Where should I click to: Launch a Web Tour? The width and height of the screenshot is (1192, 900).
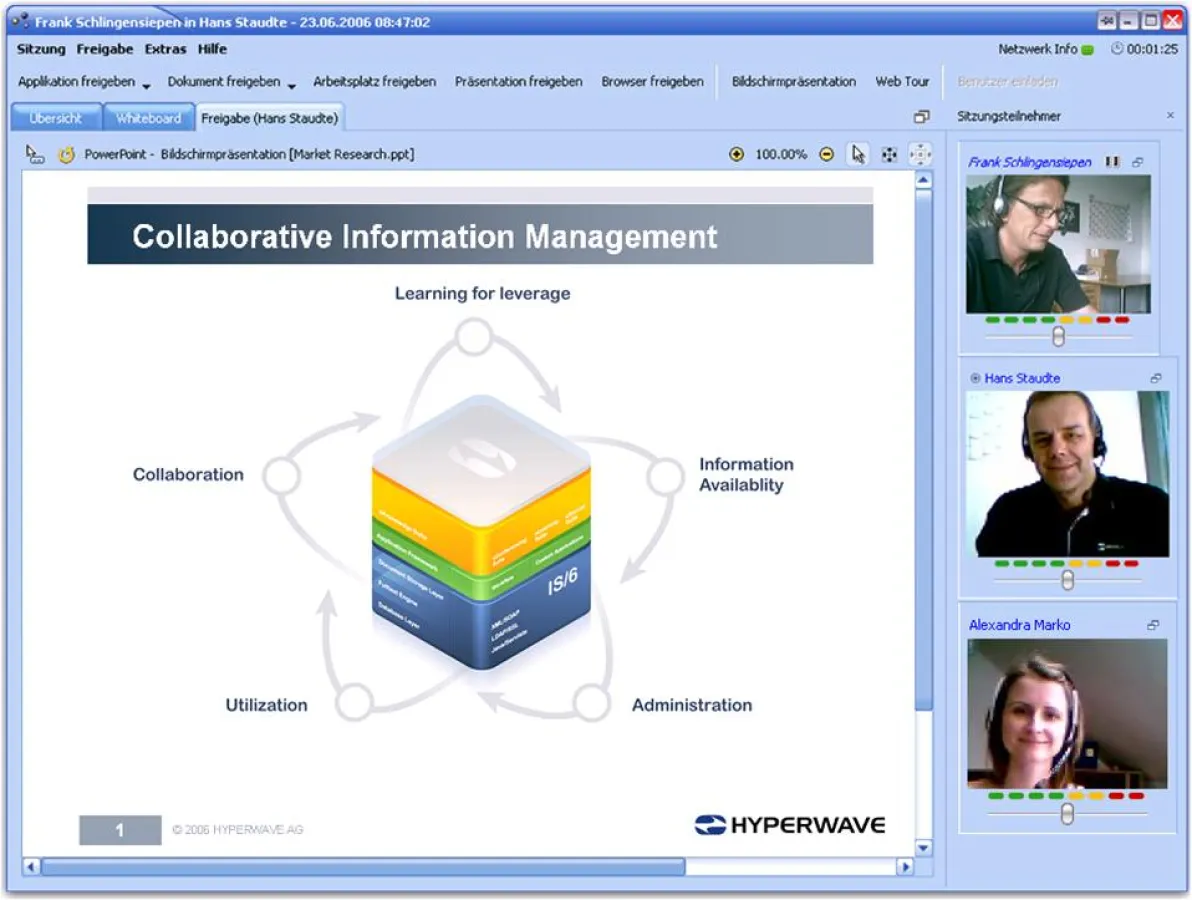pos(902,81)
